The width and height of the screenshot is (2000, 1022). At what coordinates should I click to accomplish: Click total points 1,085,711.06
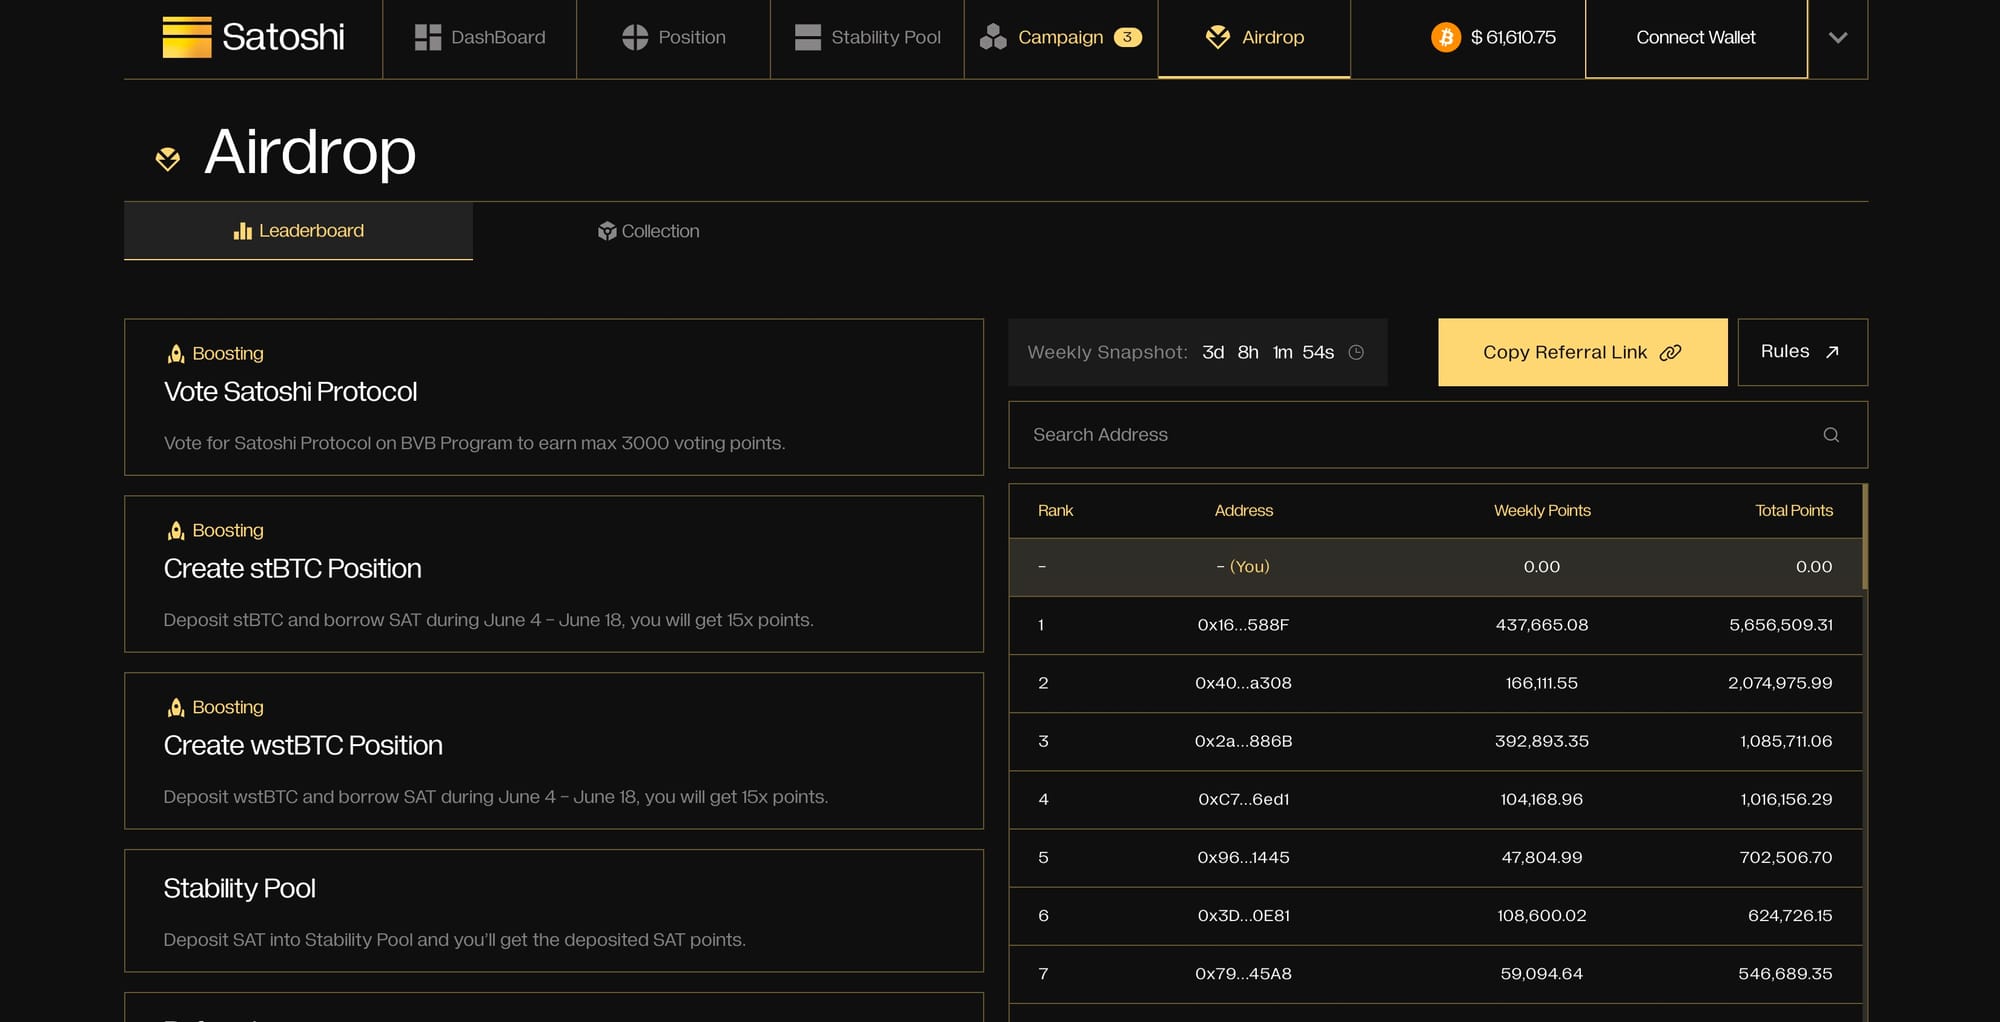point(1786,741)
